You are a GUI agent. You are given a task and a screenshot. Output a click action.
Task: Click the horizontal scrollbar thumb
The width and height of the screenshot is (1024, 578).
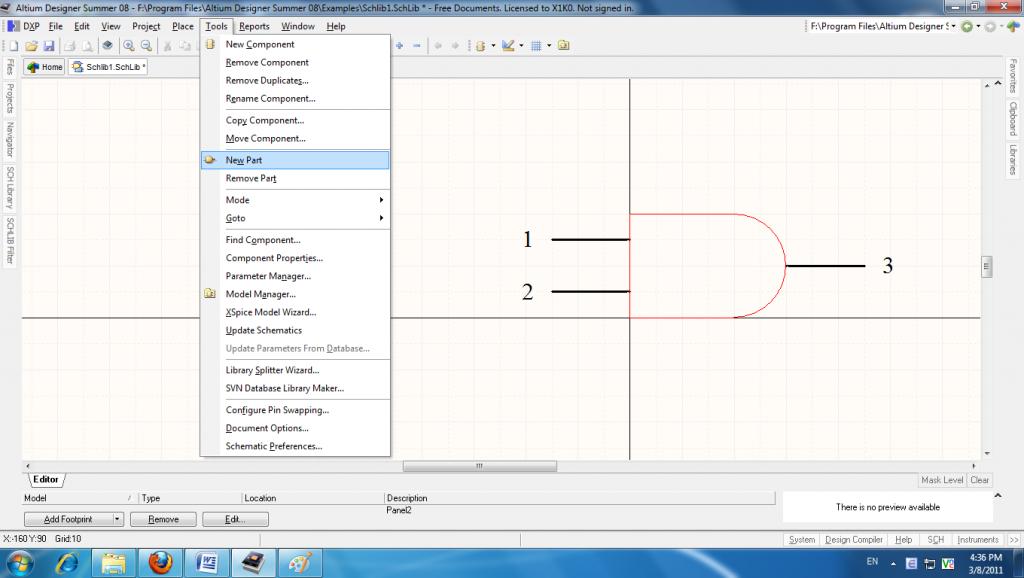479,466
